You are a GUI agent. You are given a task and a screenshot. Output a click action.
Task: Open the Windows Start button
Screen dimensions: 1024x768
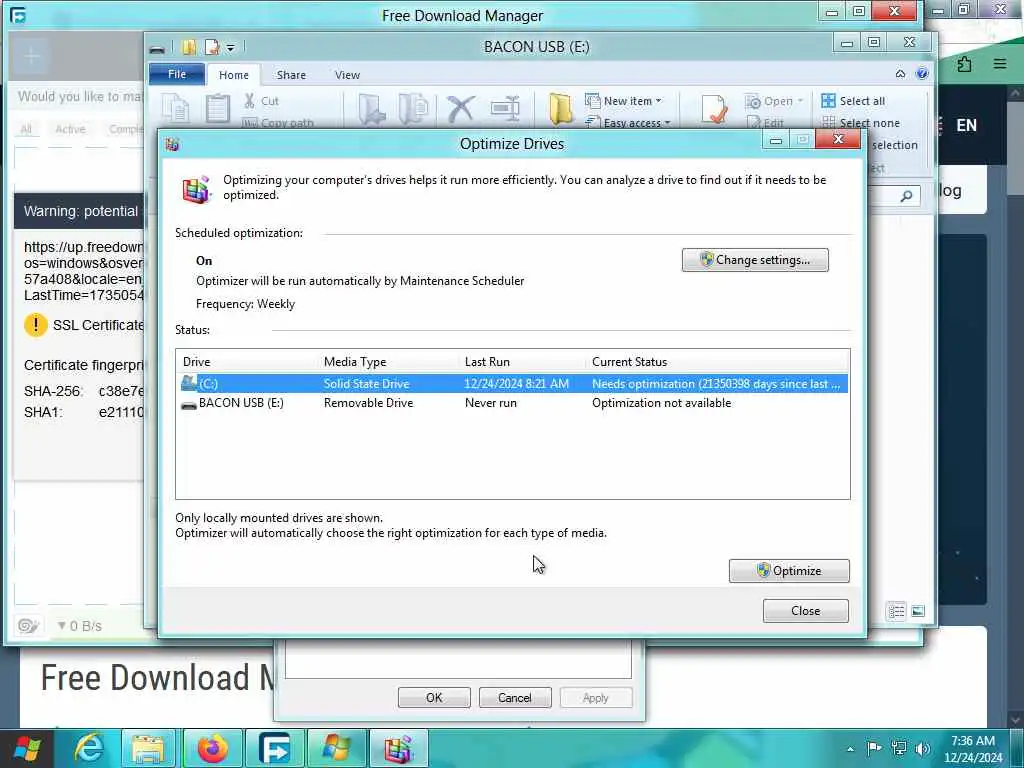click(x=27, y=748)
